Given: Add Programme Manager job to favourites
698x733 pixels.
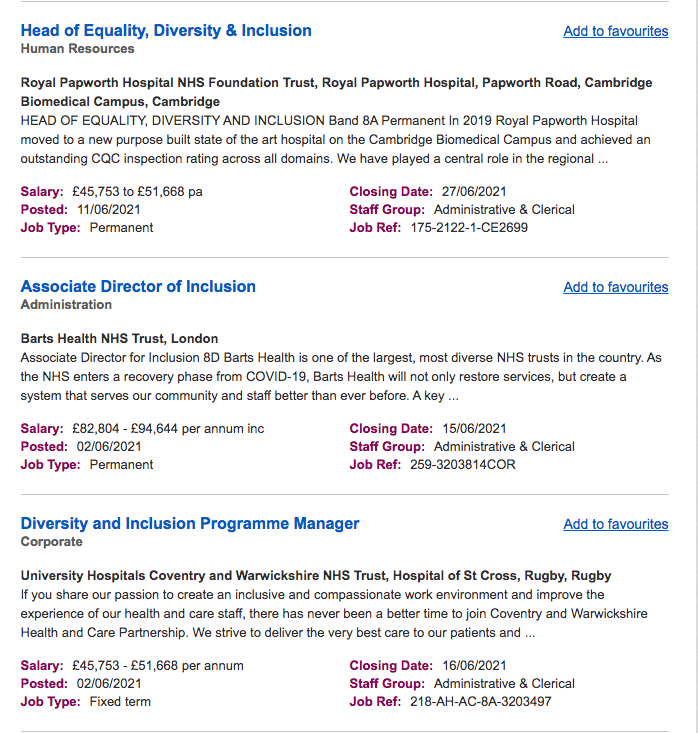Looking at the screenshot, I should [x=615, y=524].
